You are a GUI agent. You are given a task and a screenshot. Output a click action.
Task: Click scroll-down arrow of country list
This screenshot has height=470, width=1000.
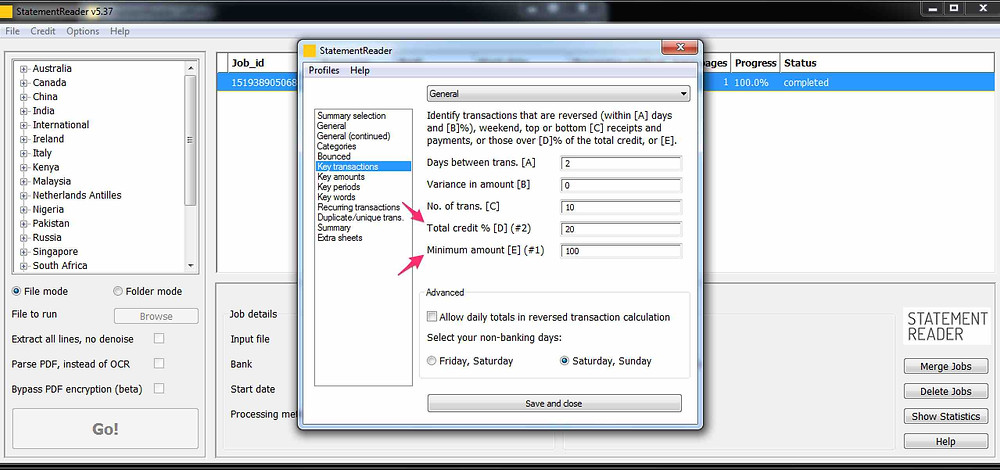(x=190, y=266)
